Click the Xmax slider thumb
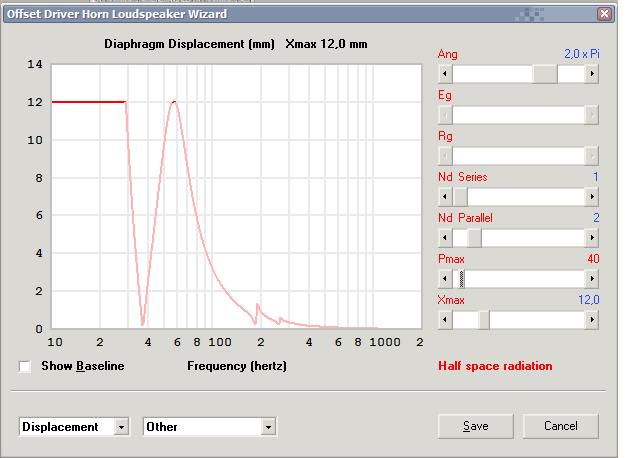Image resolution: width=640 pixels, height=458 pixels. click(x=484, y=320)
